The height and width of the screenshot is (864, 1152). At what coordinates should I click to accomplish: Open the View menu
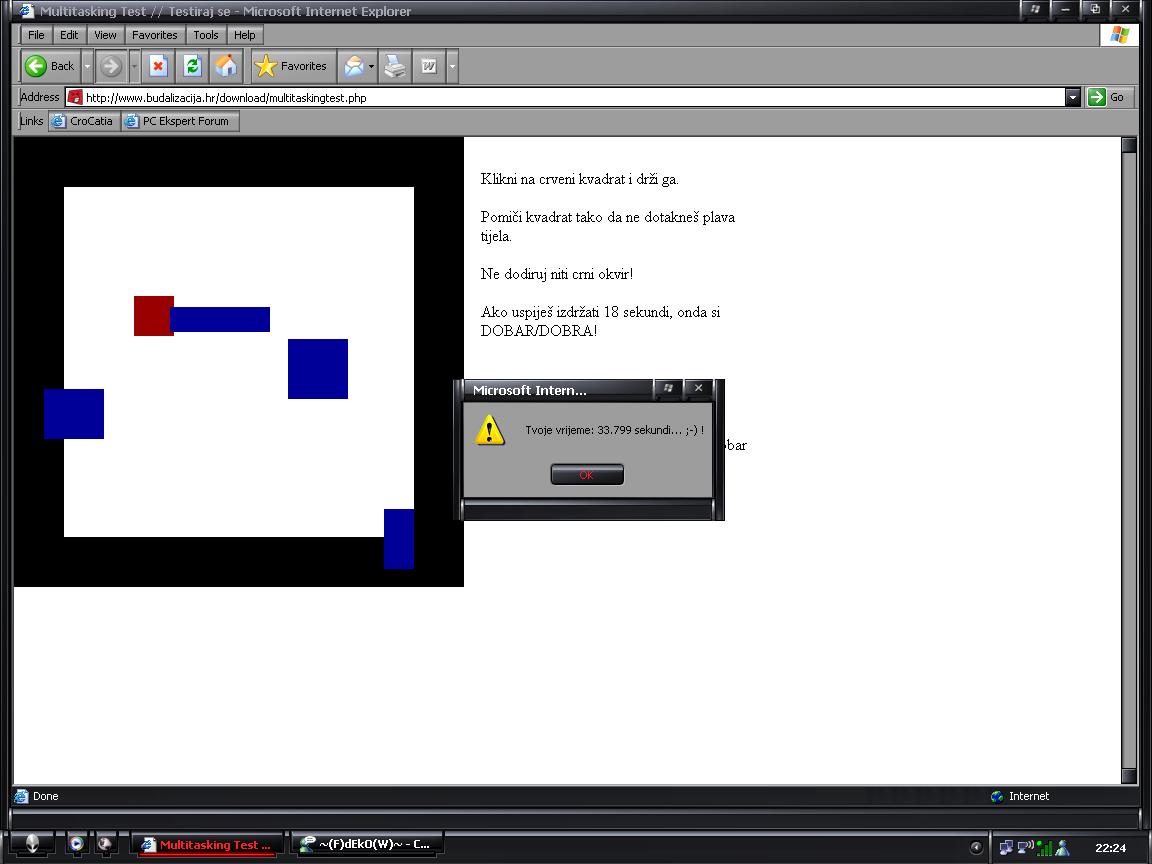pyautogui.click(x=105, y=35)
